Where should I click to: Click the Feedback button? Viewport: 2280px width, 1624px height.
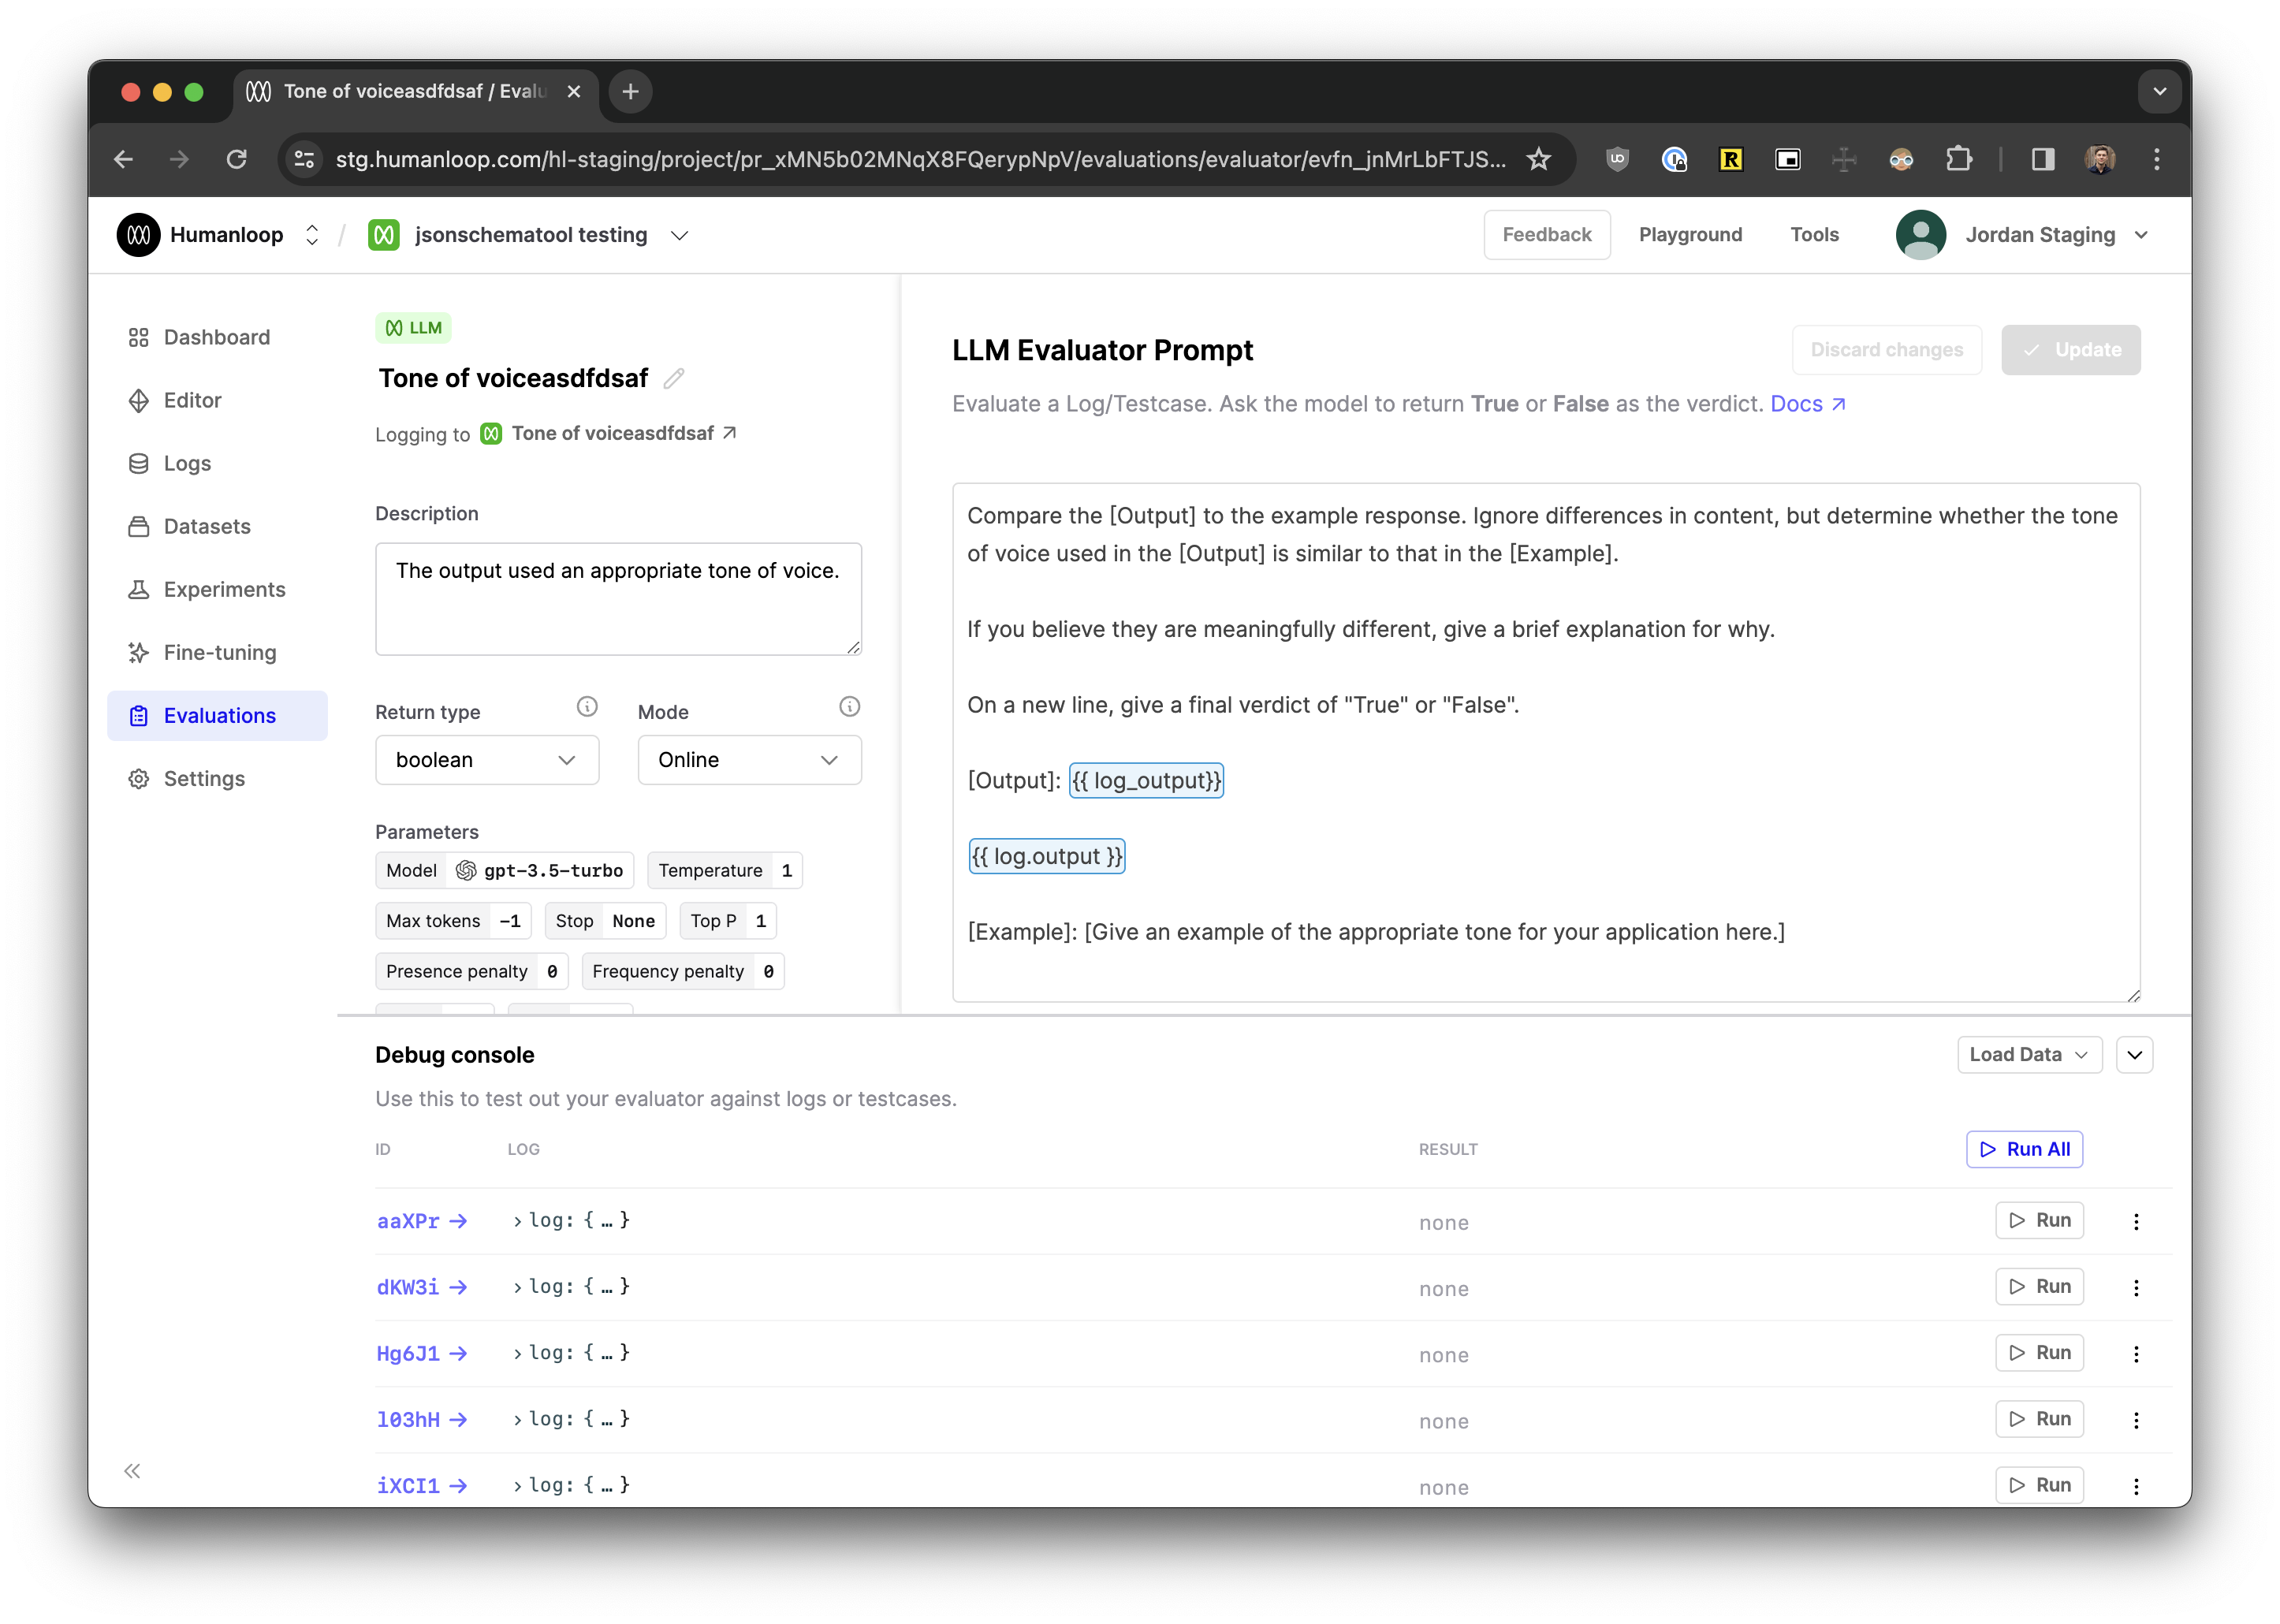(1546, 235)
